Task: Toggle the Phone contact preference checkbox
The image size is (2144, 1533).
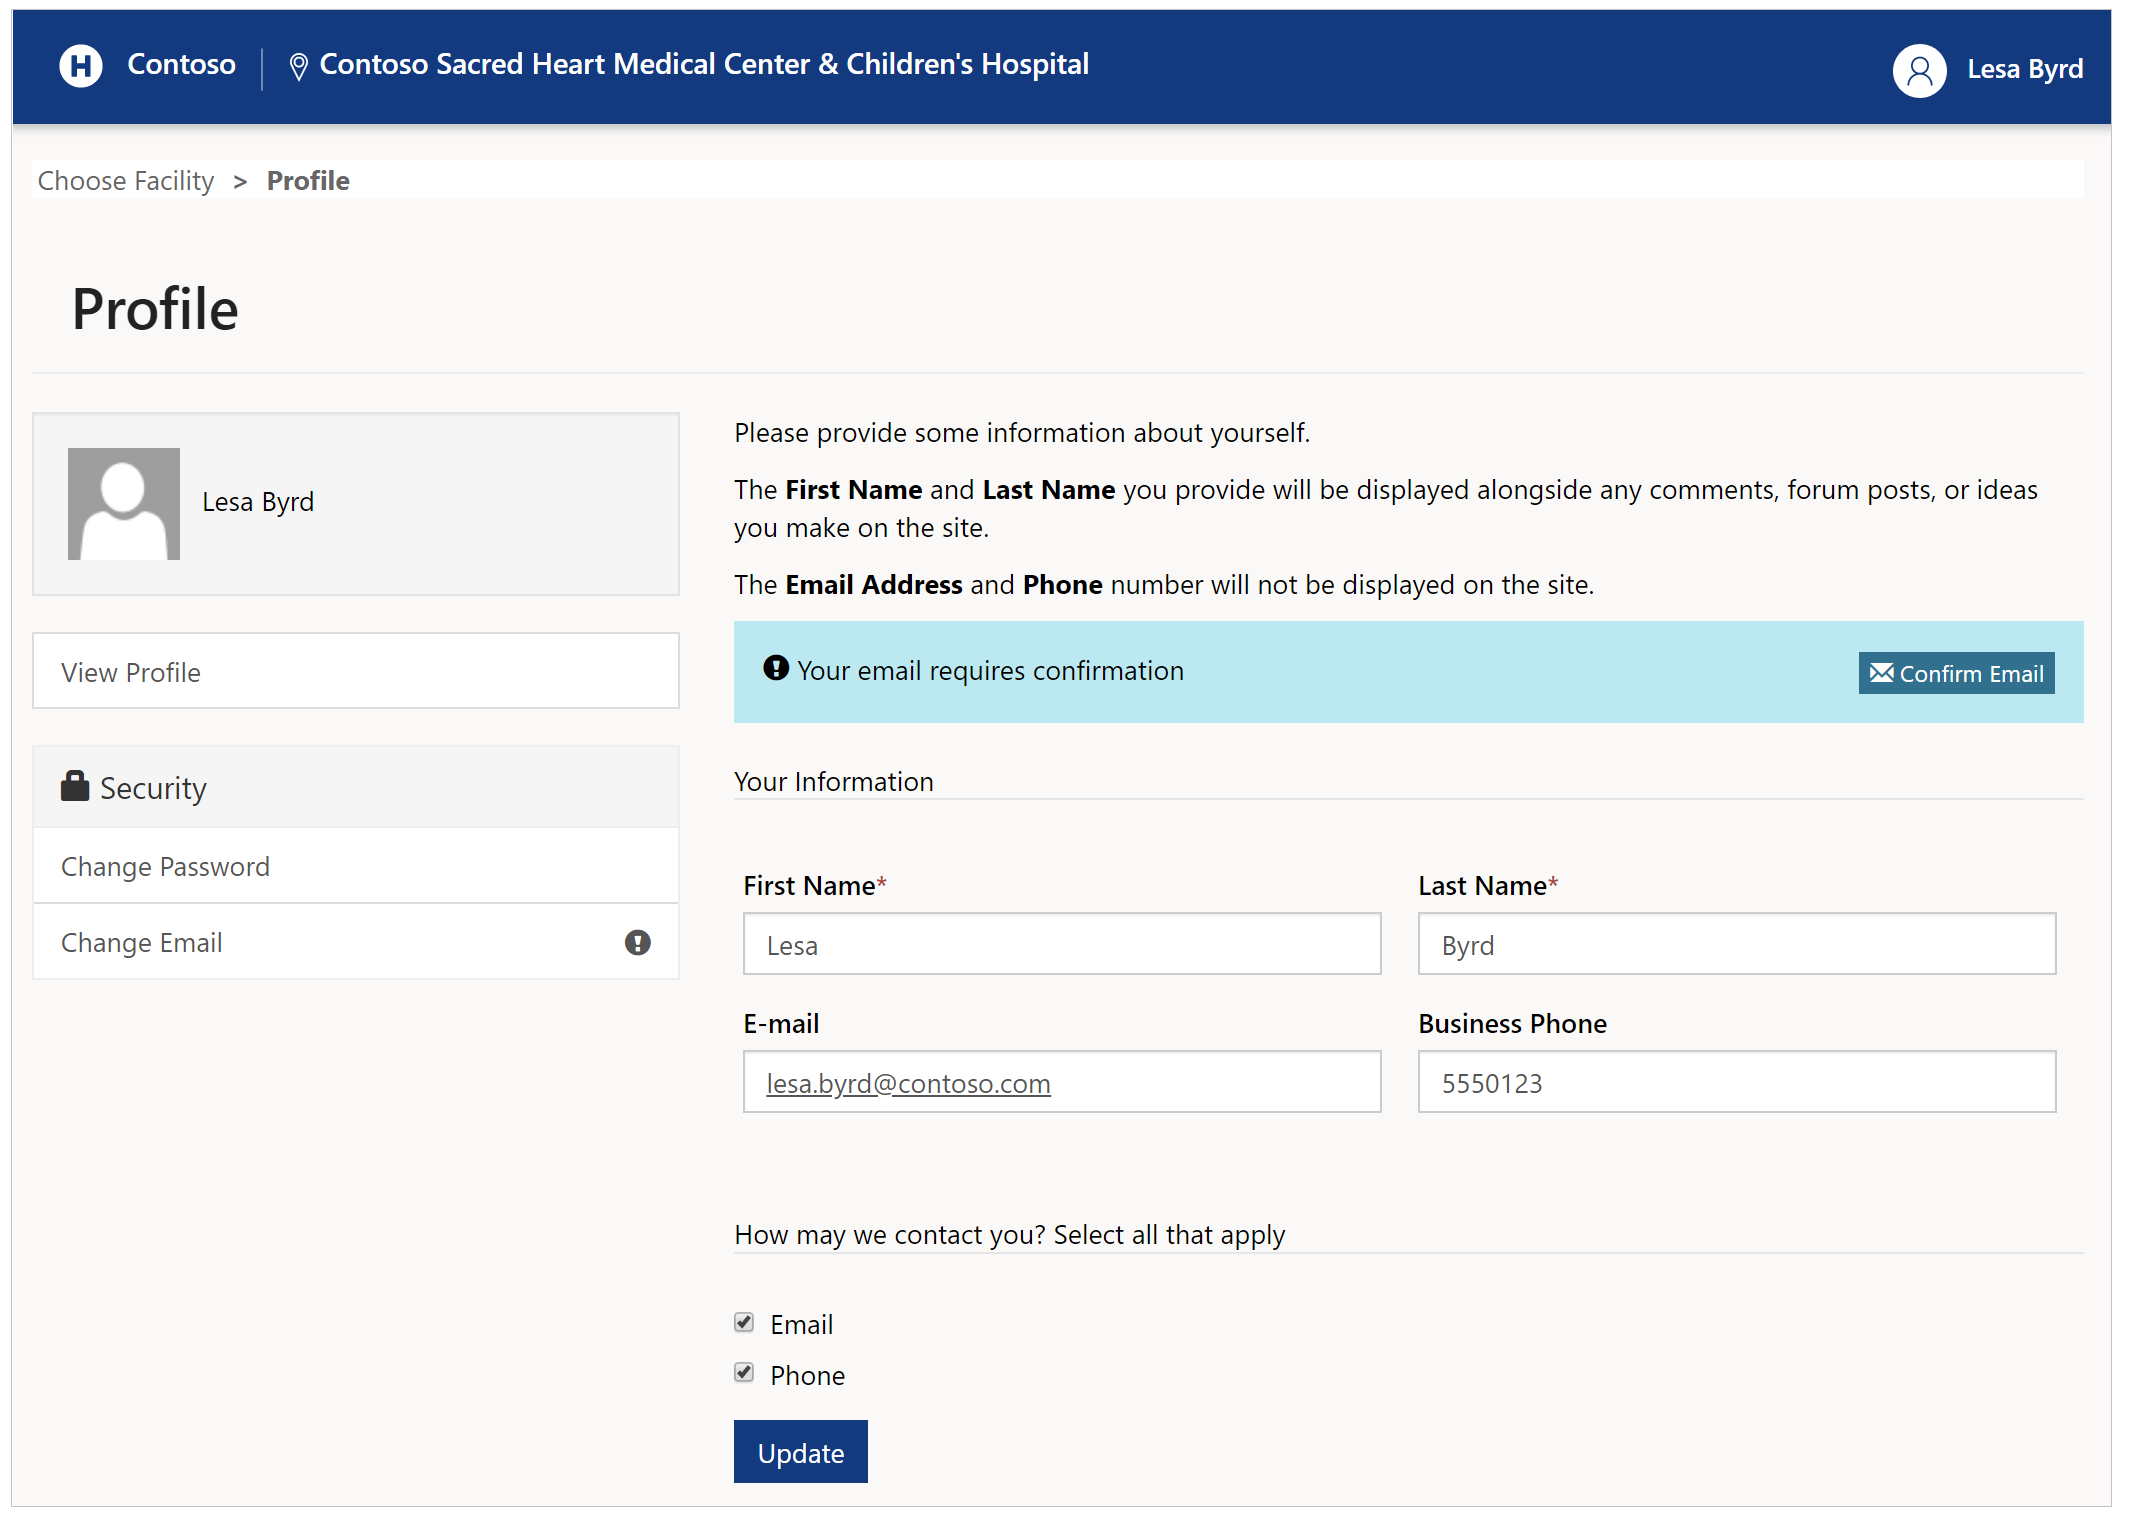Action: point(745,1375)
